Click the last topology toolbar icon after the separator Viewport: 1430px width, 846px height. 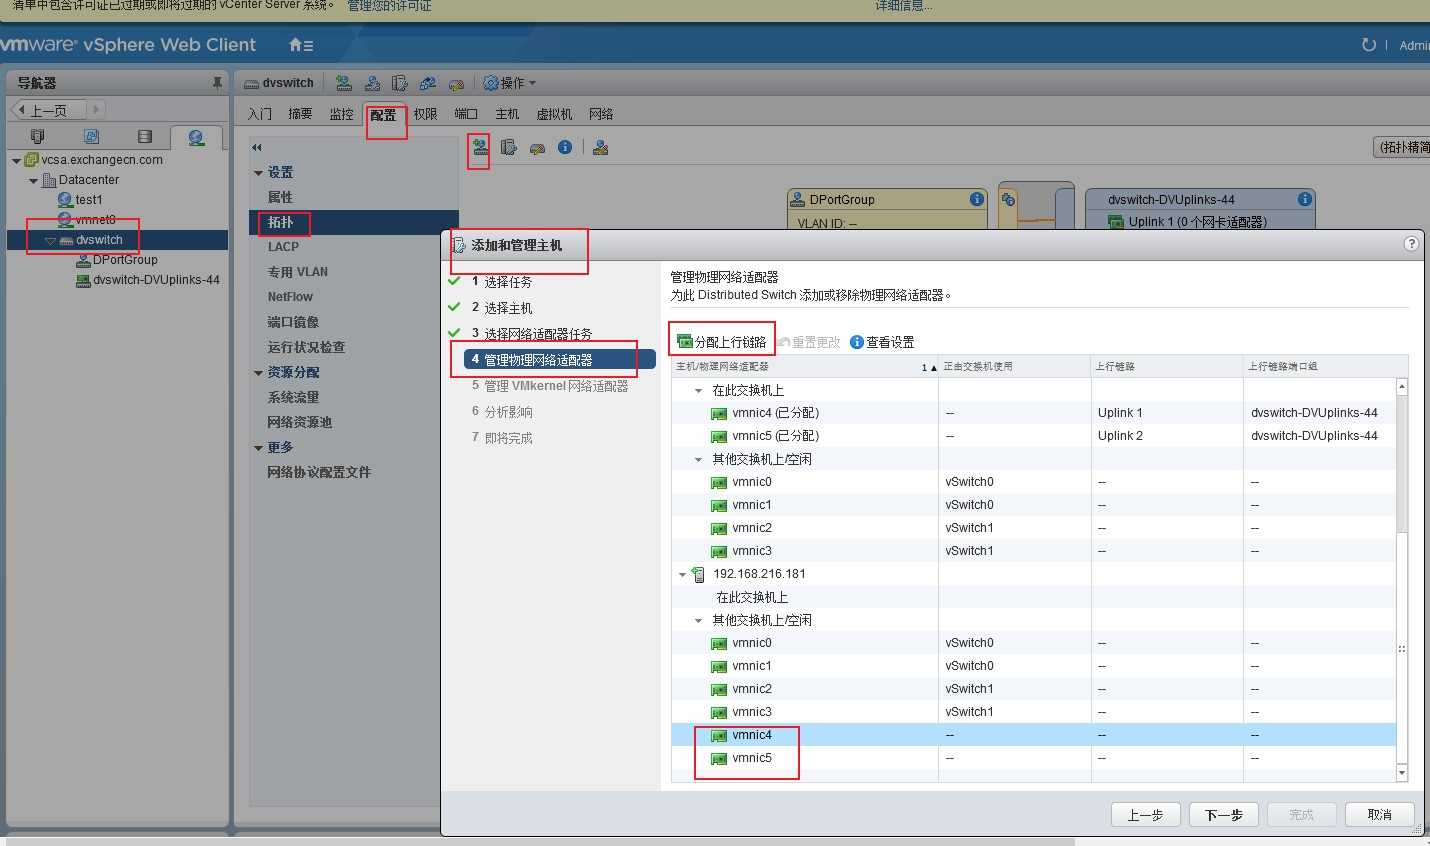(600, 148)
